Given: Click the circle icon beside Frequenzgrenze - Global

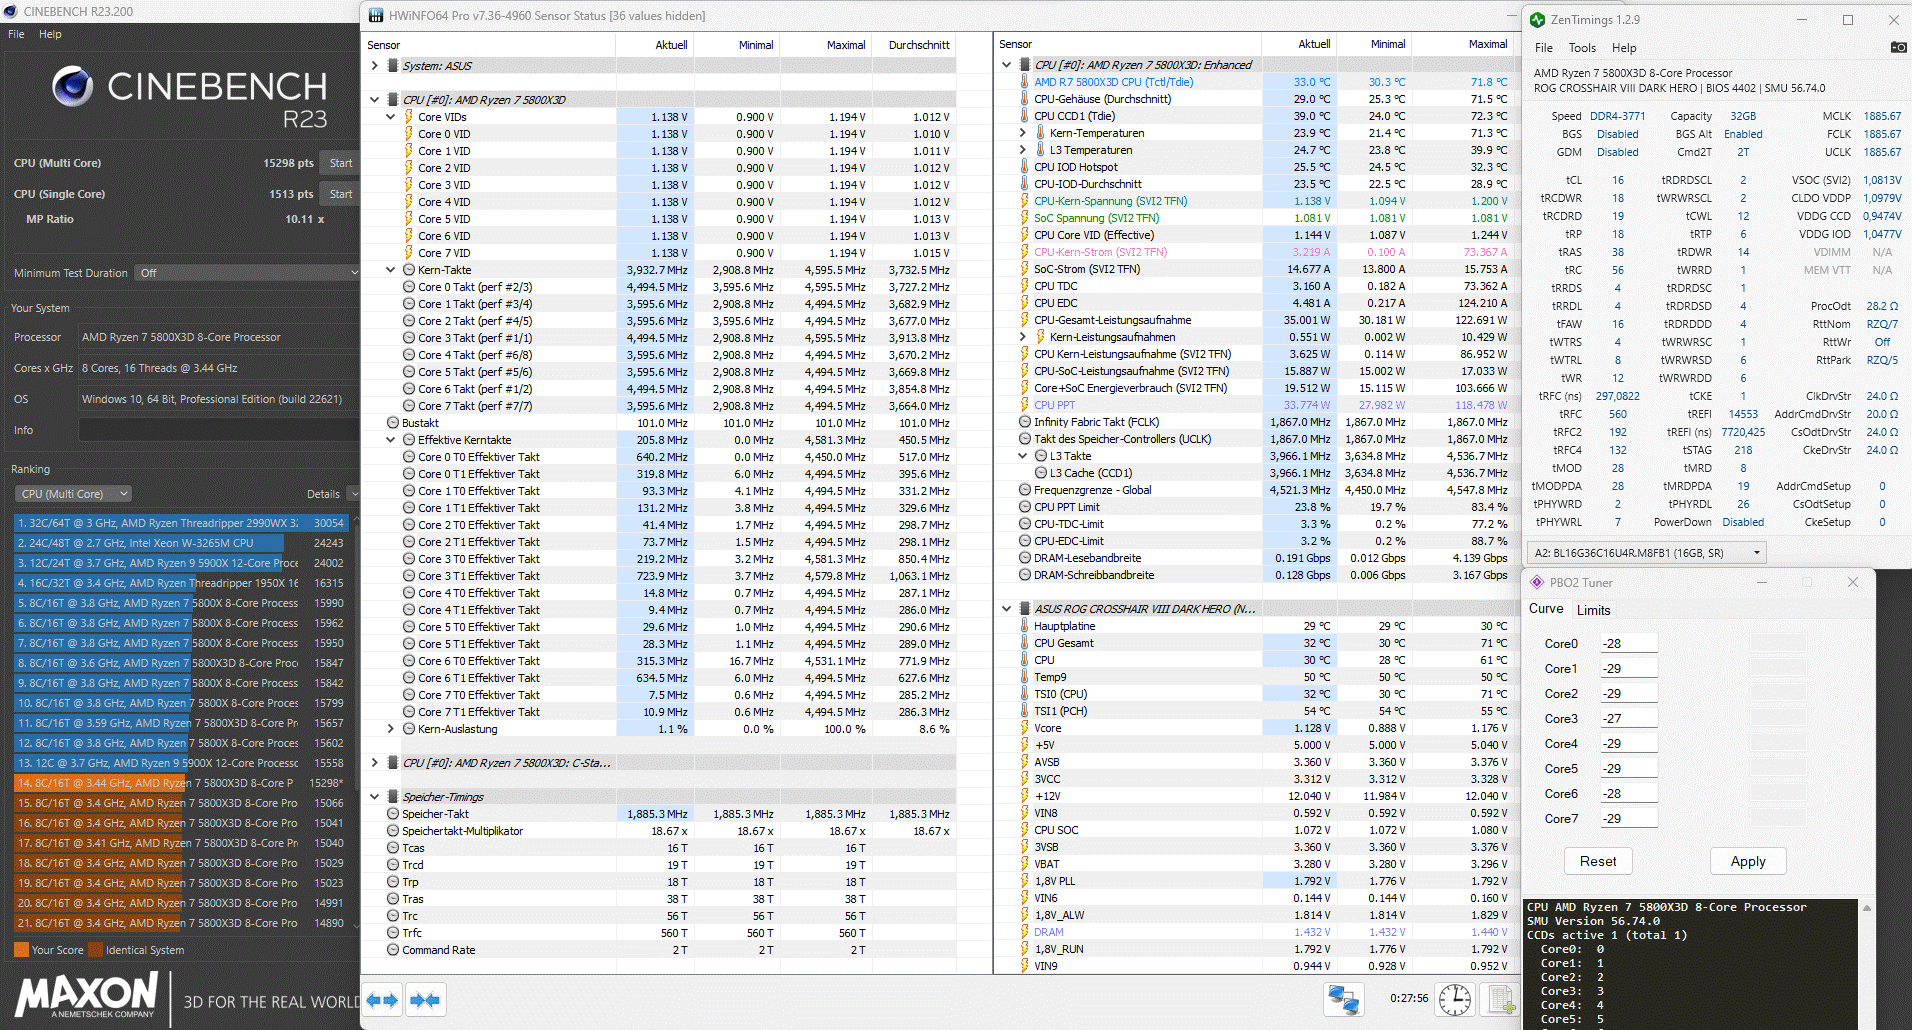Looking at the screenshot, I should tap(1025, 490).
